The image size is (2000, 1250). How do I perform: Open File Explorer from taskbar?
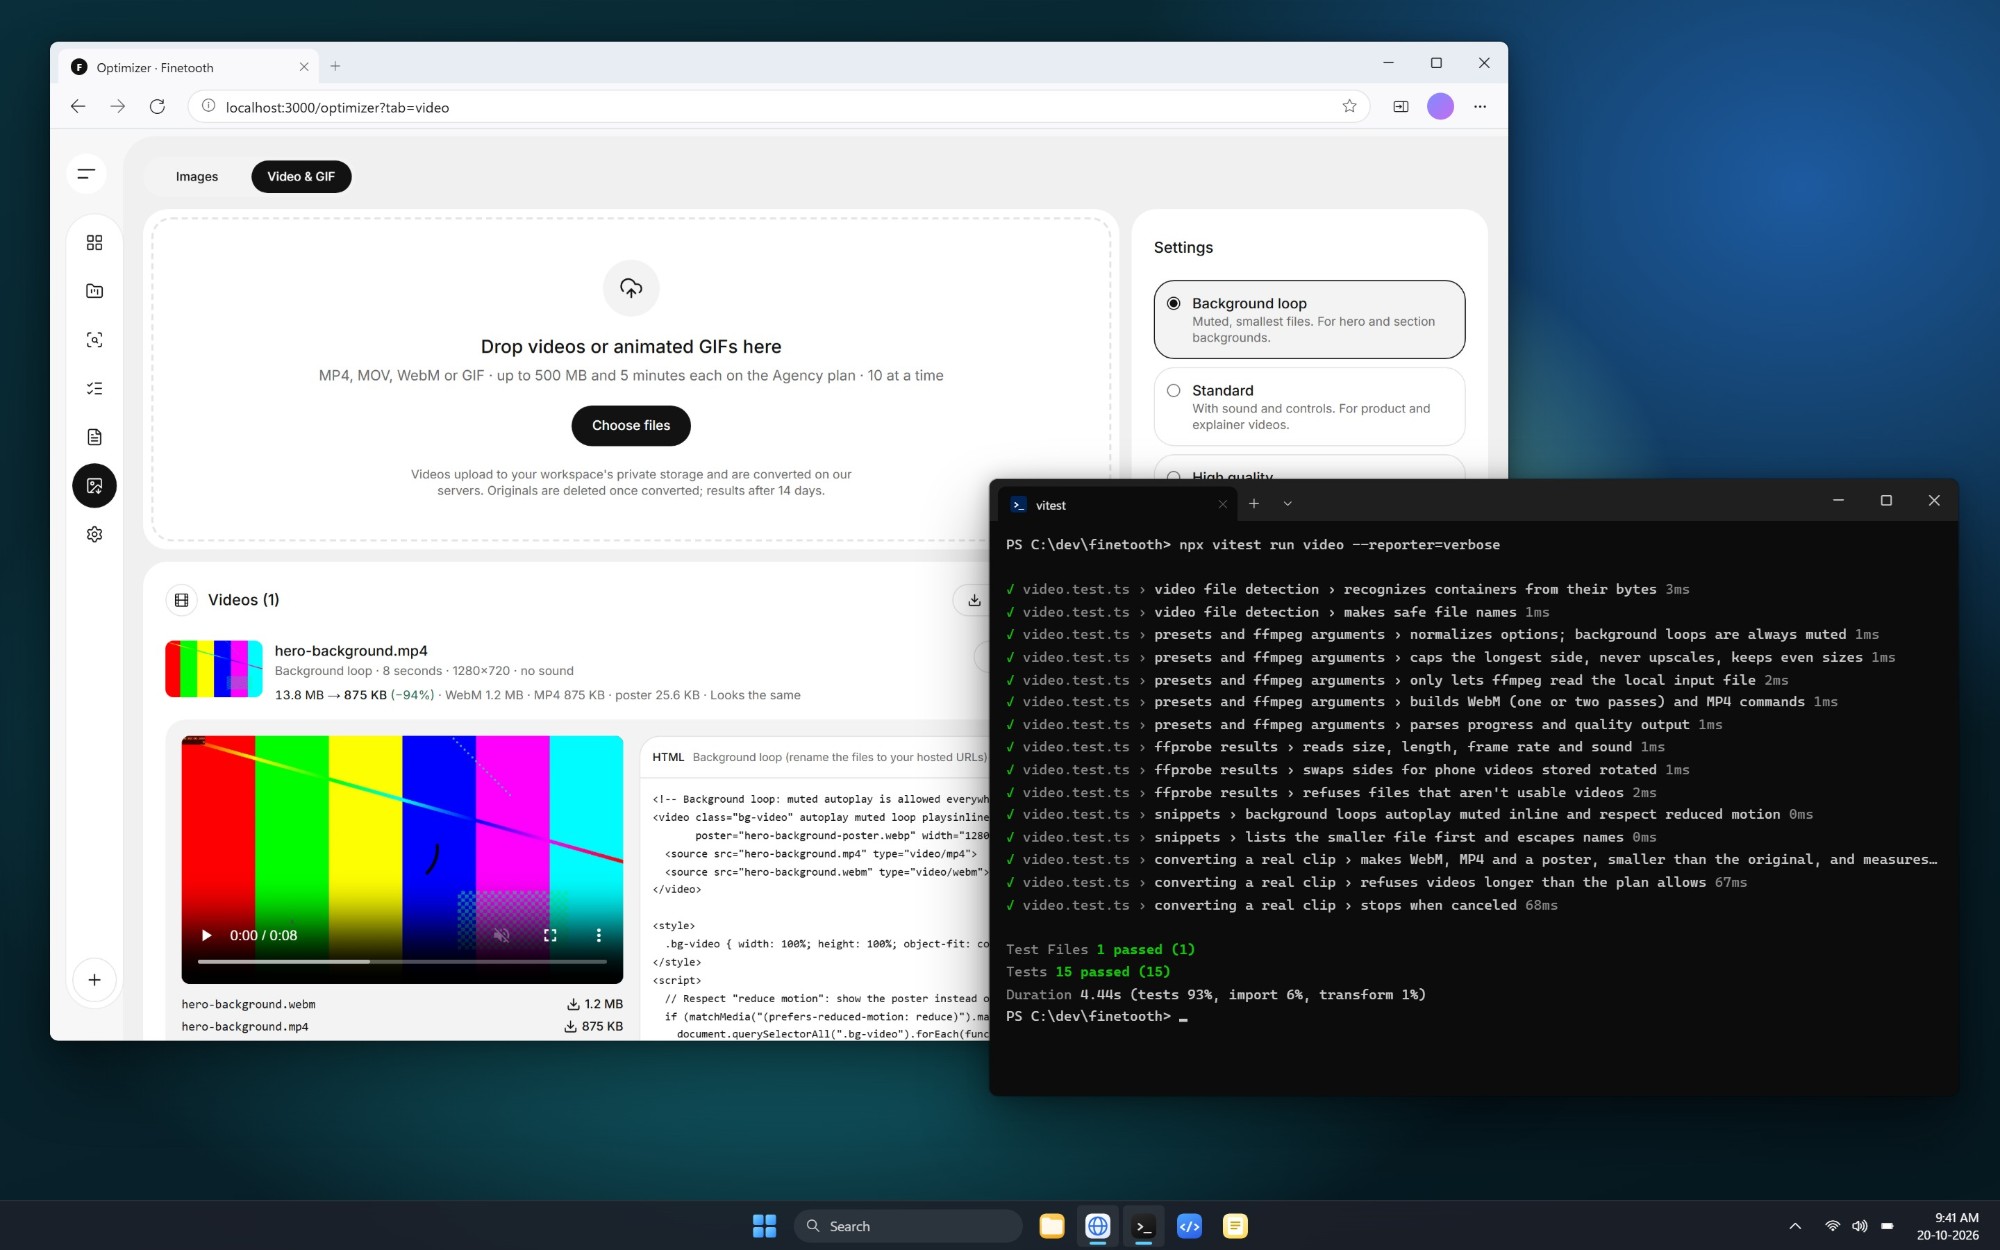pos(1051,1226)
